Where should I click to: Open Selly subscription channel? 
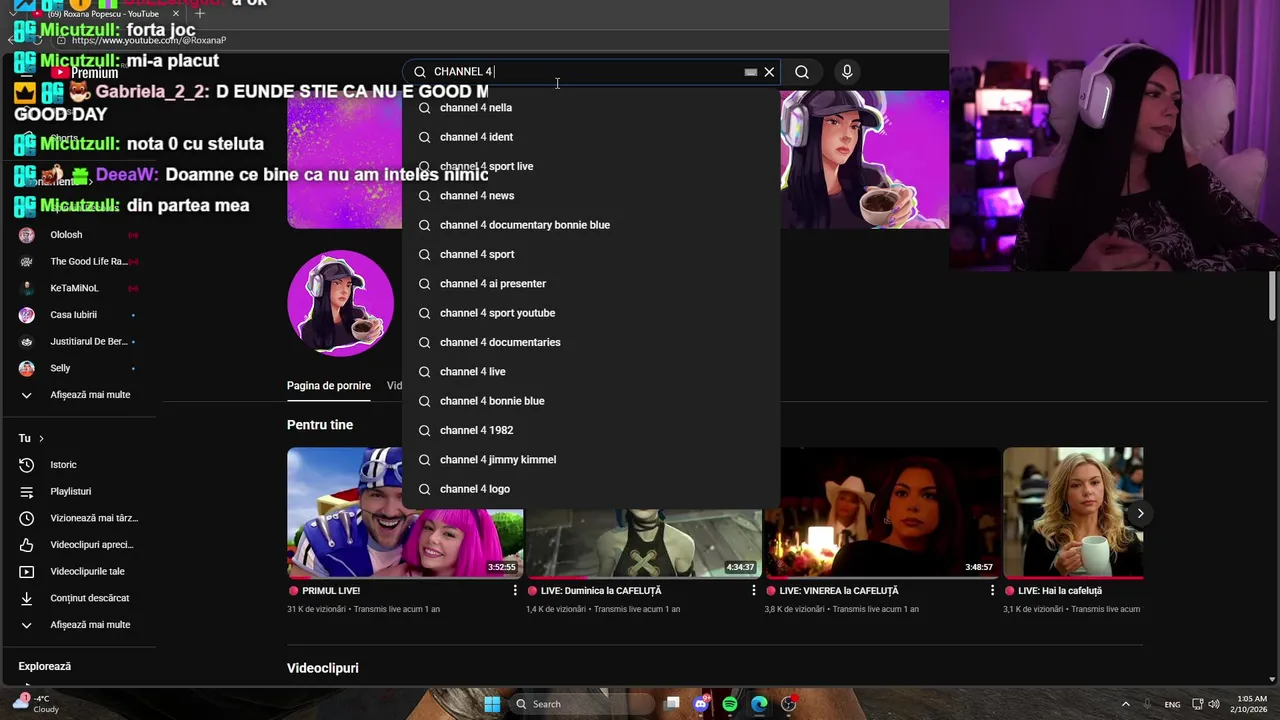(x=78, y=368)
